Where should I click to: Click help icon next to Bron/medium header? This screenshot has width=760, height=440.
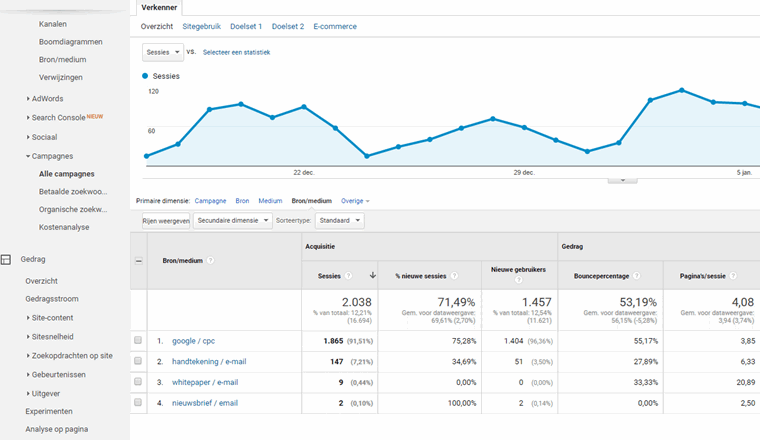(x=211, y=261)
